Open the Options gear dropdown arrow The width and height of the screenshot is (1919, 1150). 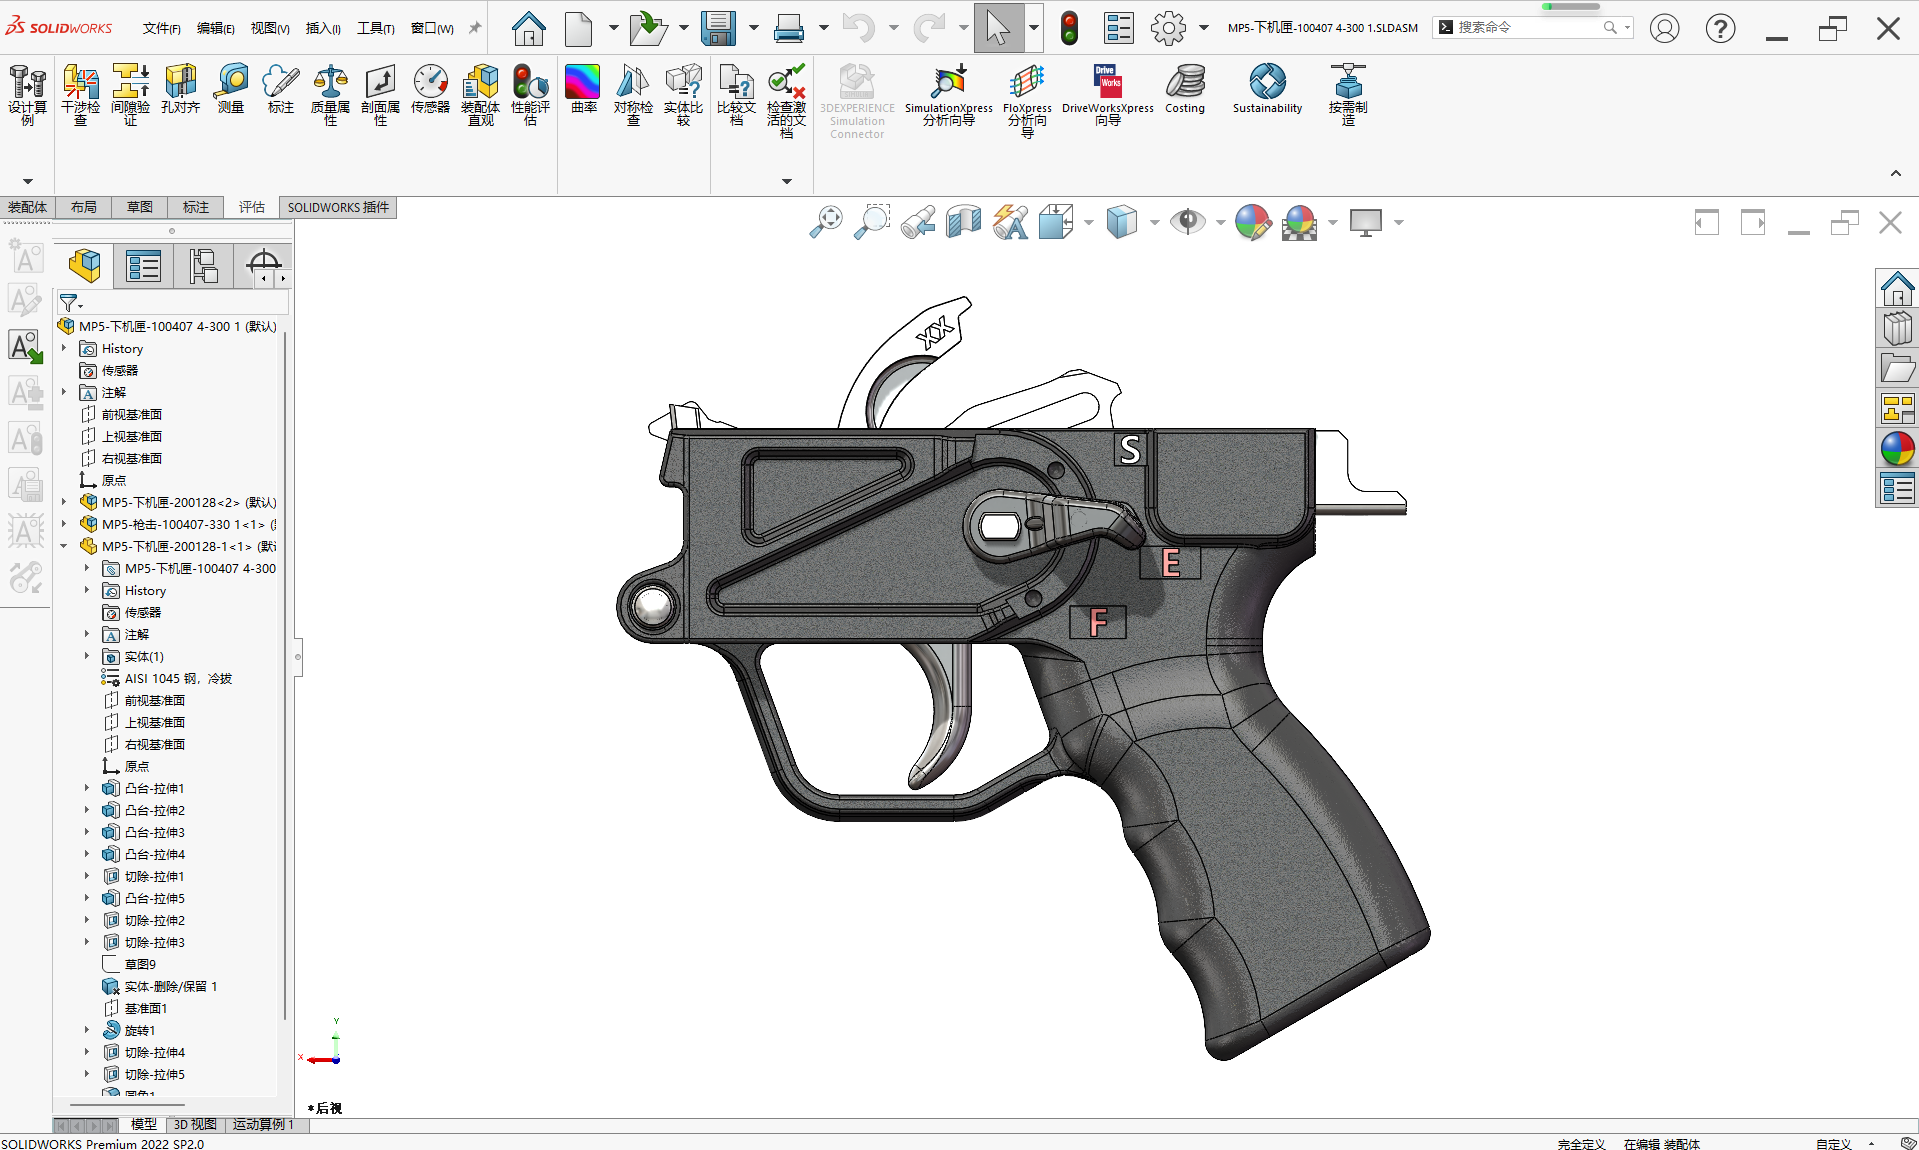(1204, 28)
